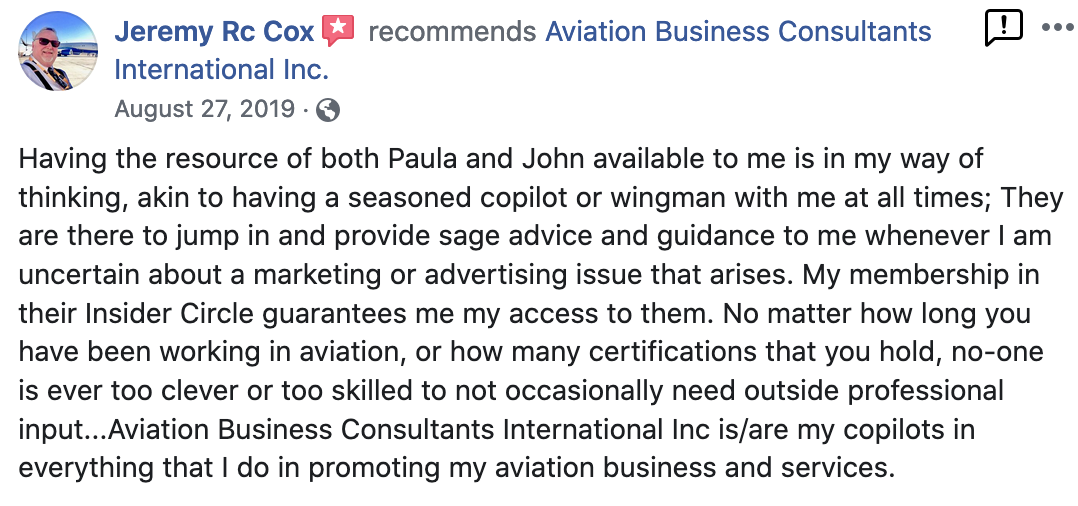Click the August 27, 2019 timestamp
Image resolution: width=1078 pixels, height=506 pixels.
(204, 109)
